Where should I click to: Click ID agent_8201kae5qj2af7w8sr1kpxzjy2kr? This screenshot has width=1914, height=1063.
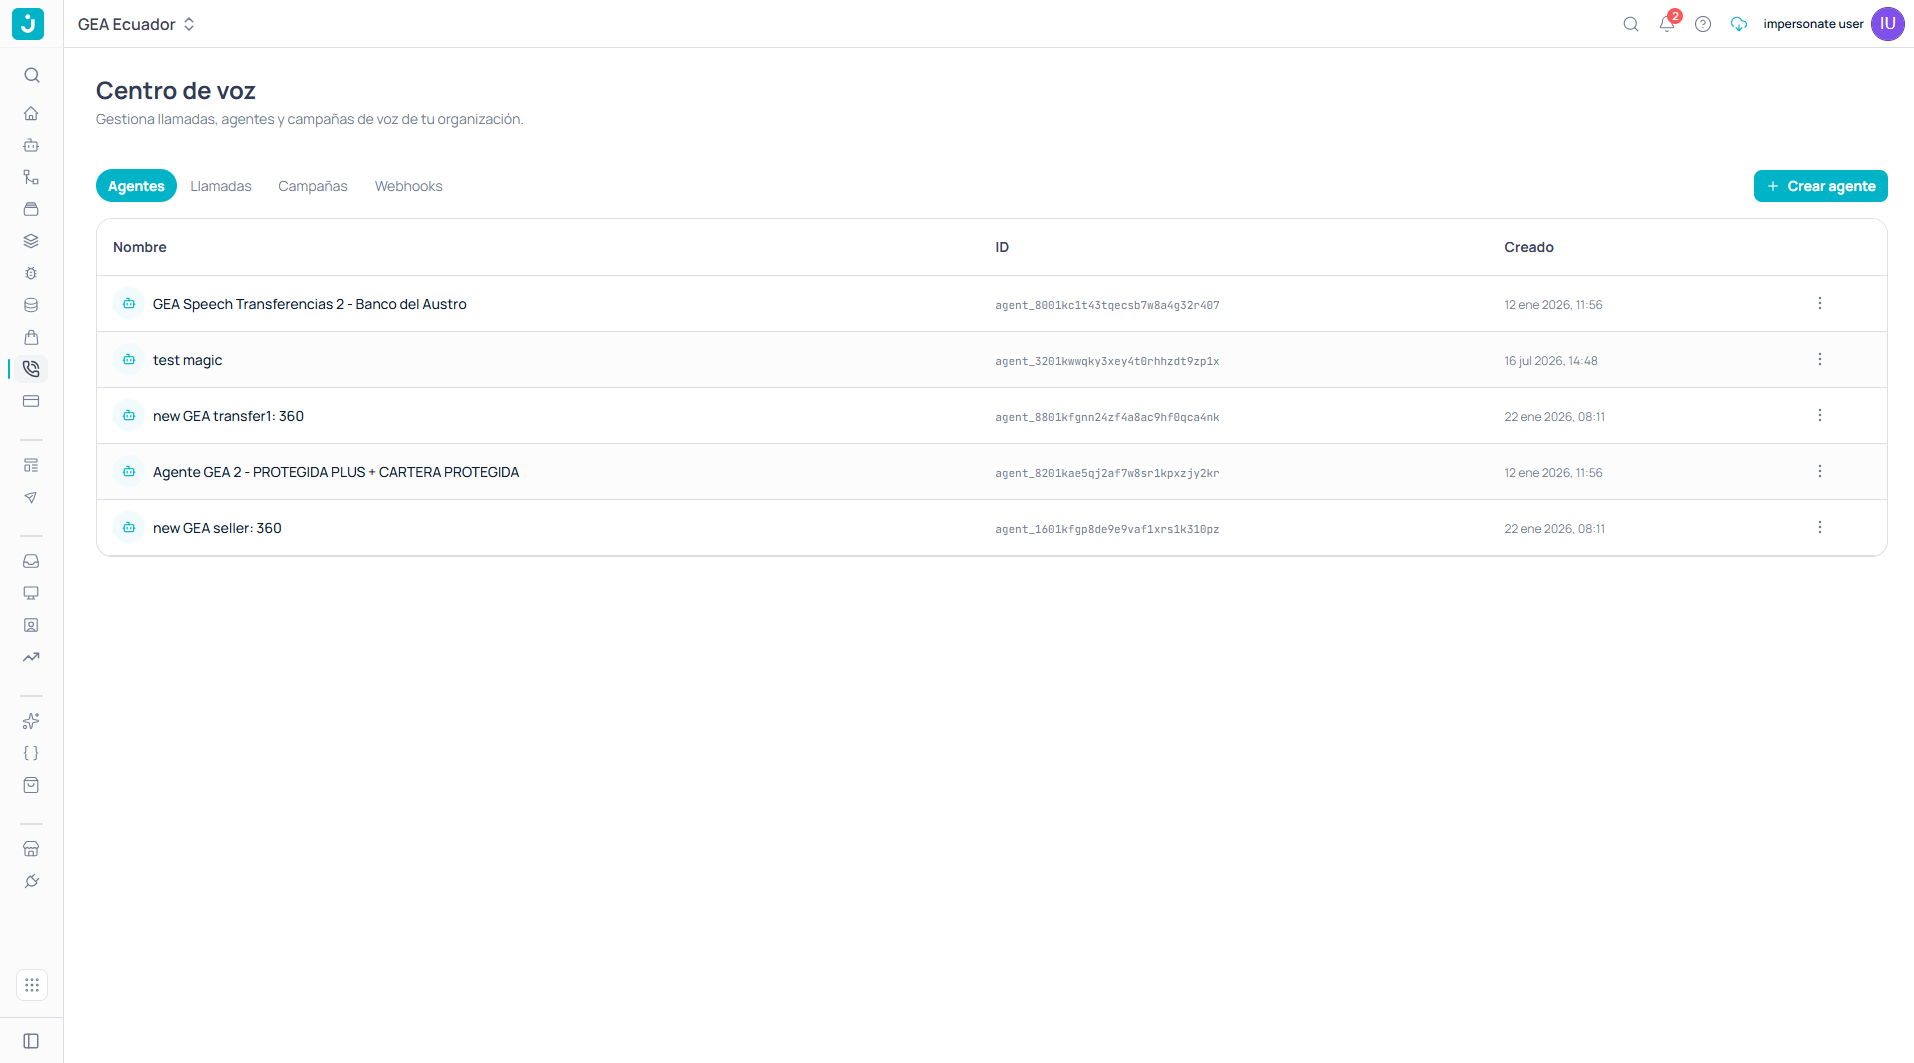coord(1107,473)
